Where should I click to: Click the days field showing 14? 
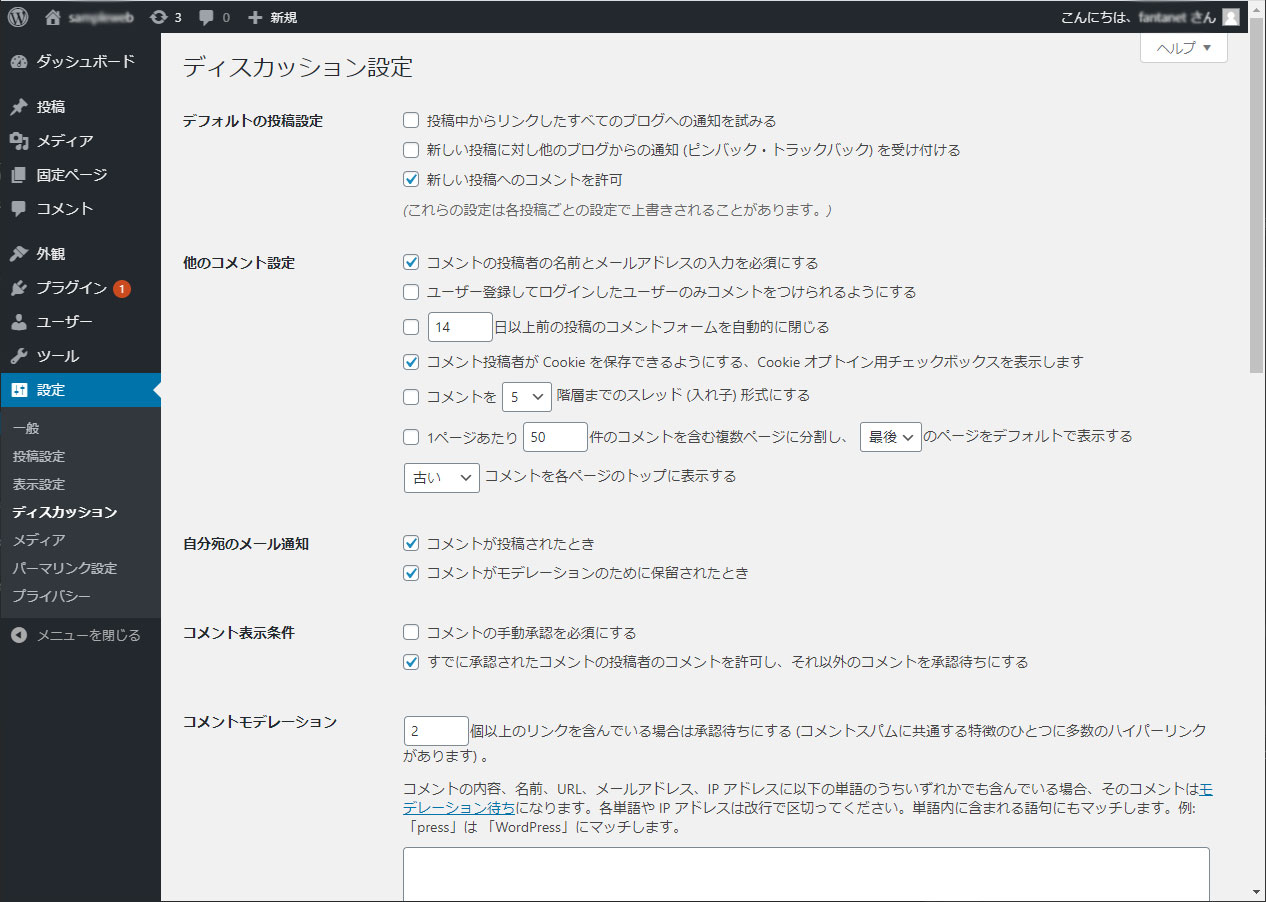tap(460, 327)
